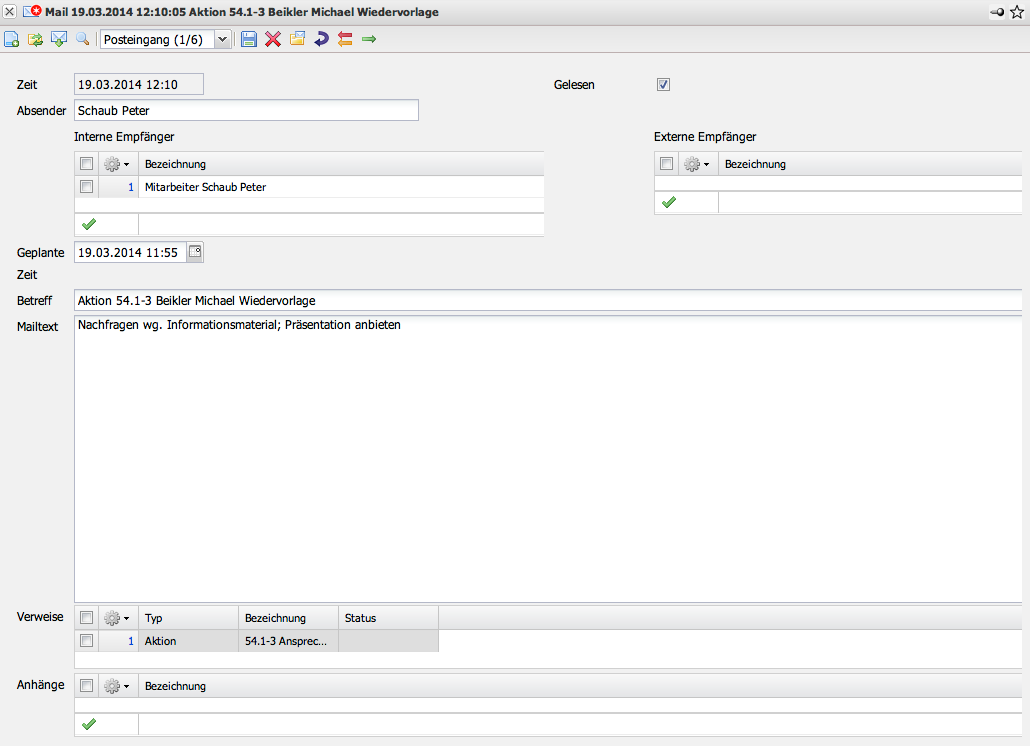Open gear menu in Verweise table
The width and height of the screenshot is (1030, 746).
click(117, 617)
